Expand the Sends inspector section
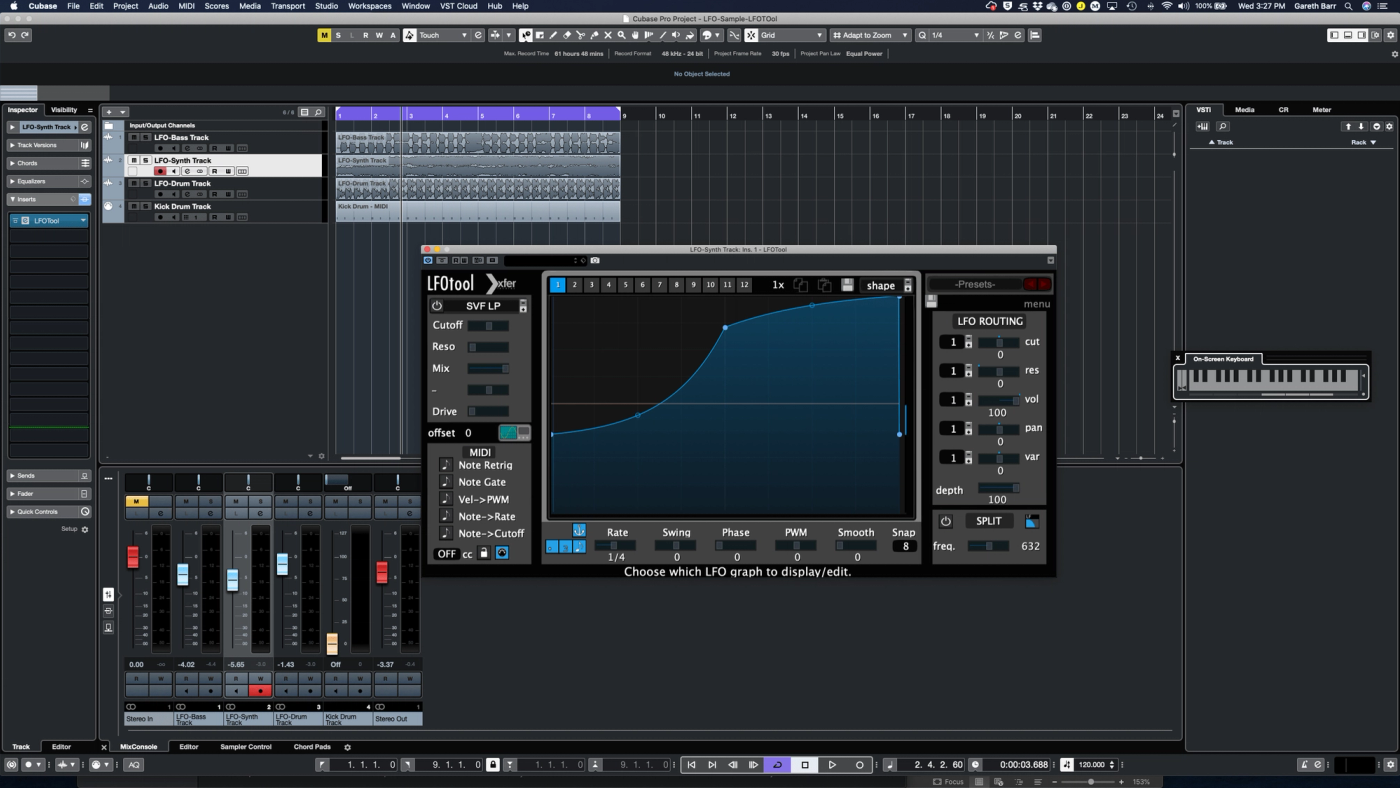Image resolution: width=1400 pixels, height=788 pixels. pos(13,476)
